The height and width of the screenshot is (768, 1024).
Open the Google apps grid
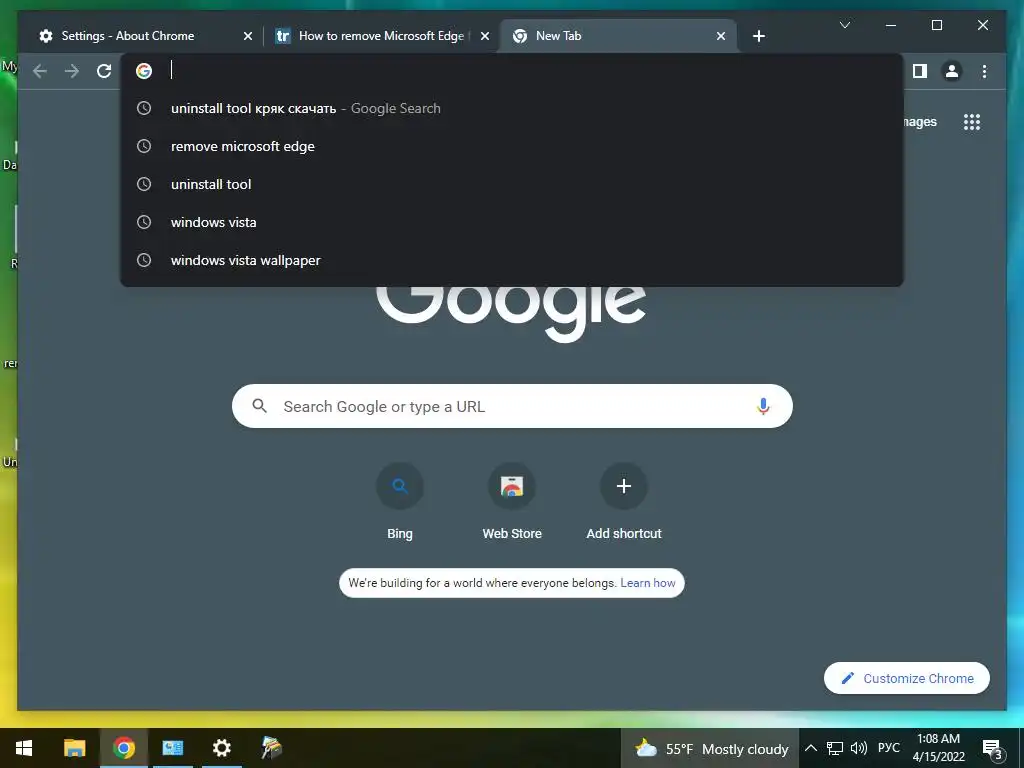(x=972, y=121)
